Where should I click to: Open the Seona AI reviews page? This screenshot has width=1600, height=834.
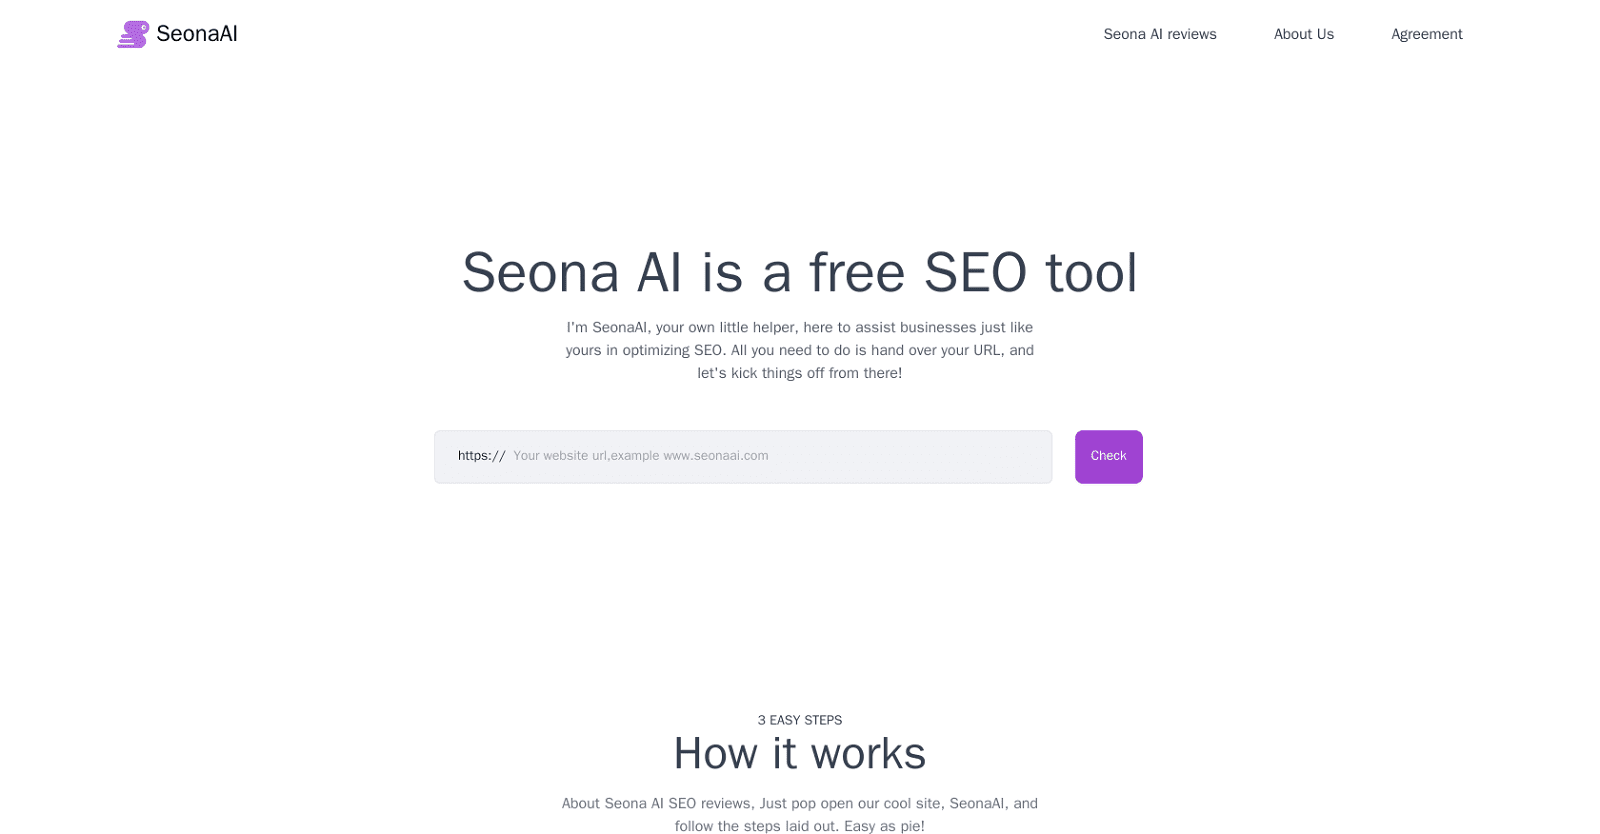coord(1159,33)
